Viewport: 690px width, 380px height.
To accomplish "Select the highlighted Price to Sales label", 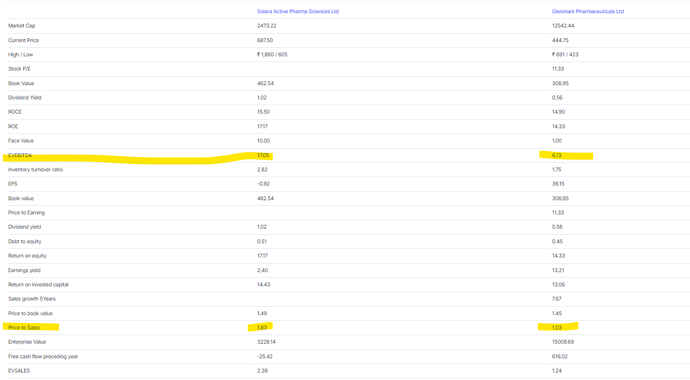I will 24,328.
